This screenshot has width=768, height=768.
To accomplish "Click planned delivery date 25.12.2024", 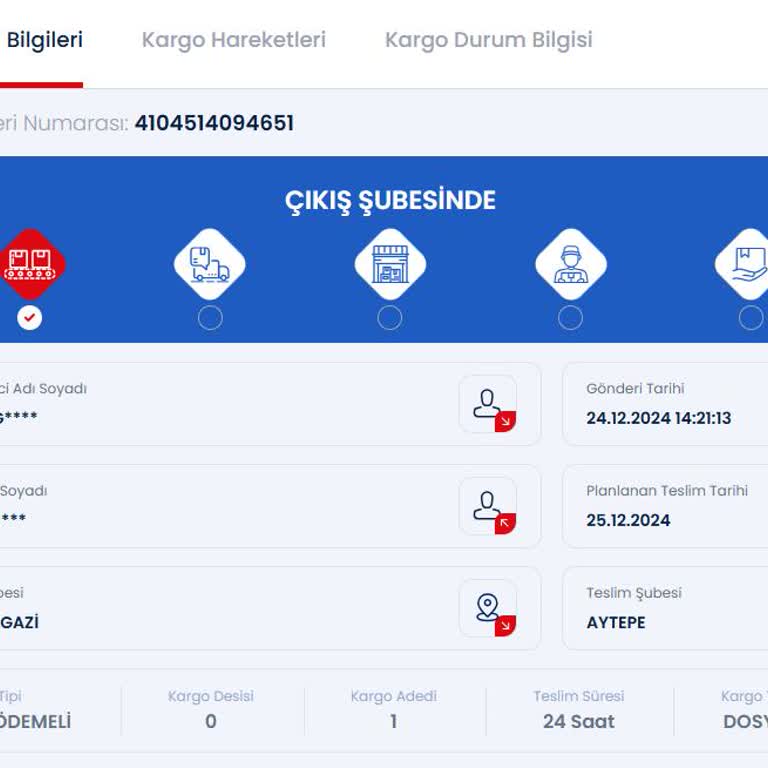I will tap(628, 520).
